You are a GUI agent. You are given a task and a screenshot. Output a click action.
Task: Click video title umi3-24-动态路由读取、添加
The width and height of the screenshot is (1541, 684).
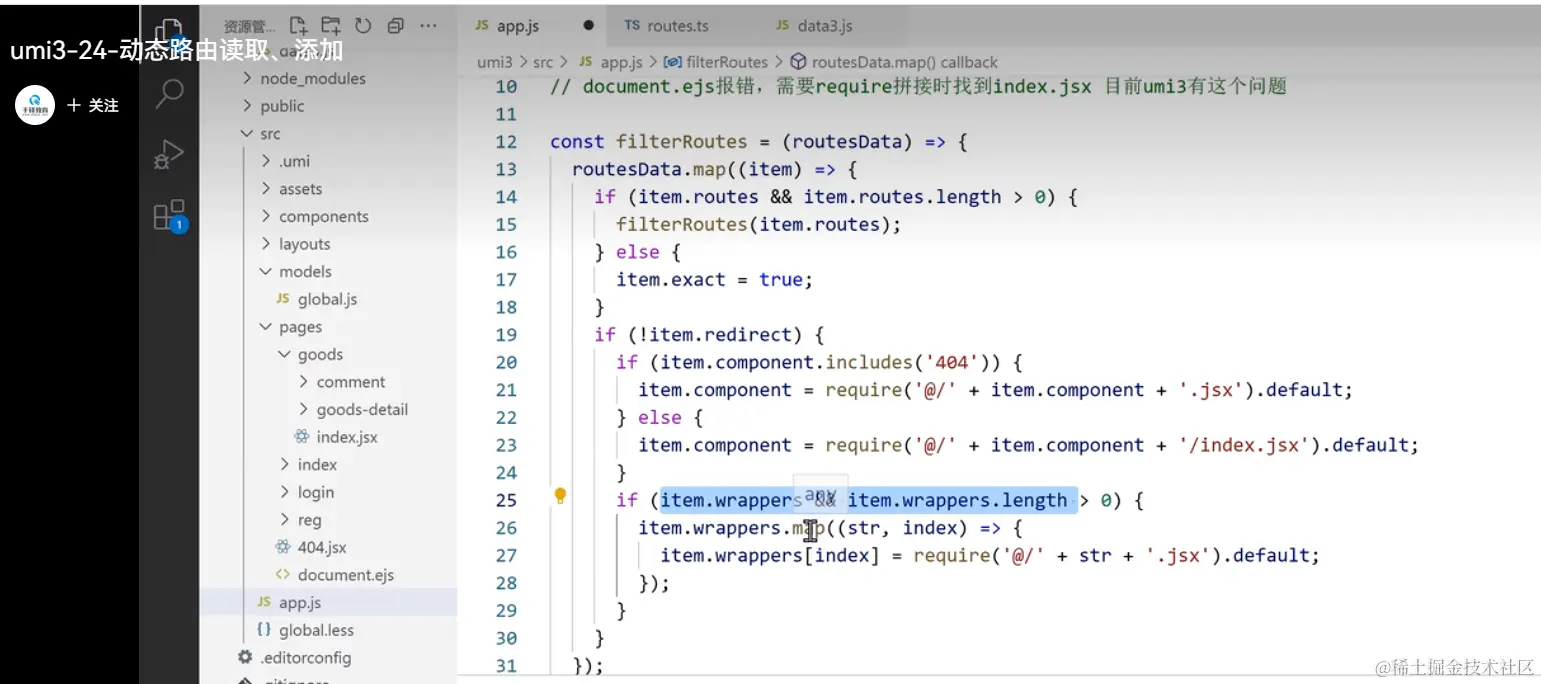coord(177,50)
